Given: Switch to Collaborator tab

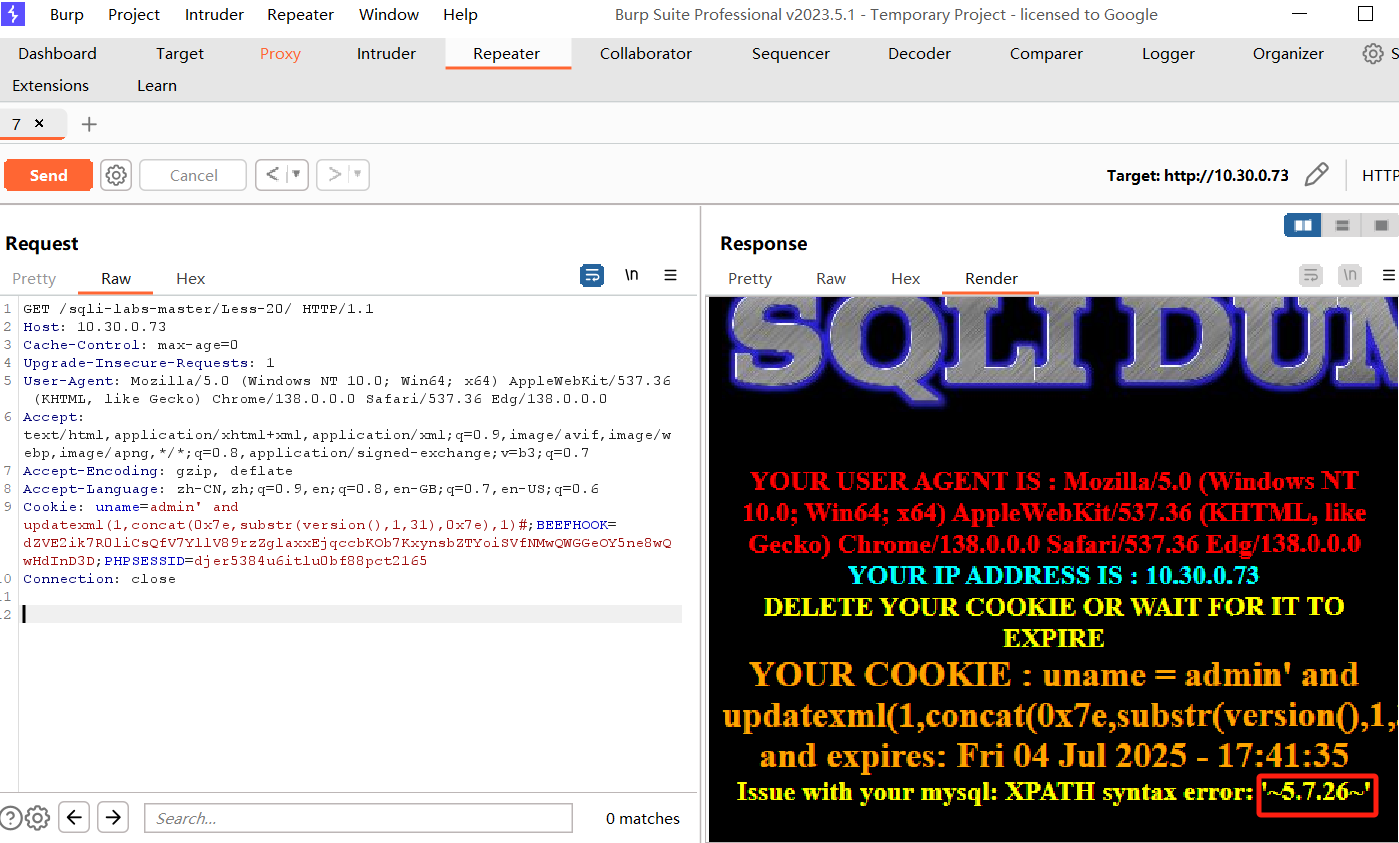Looking at the screenshot, I should pos(646,54).
